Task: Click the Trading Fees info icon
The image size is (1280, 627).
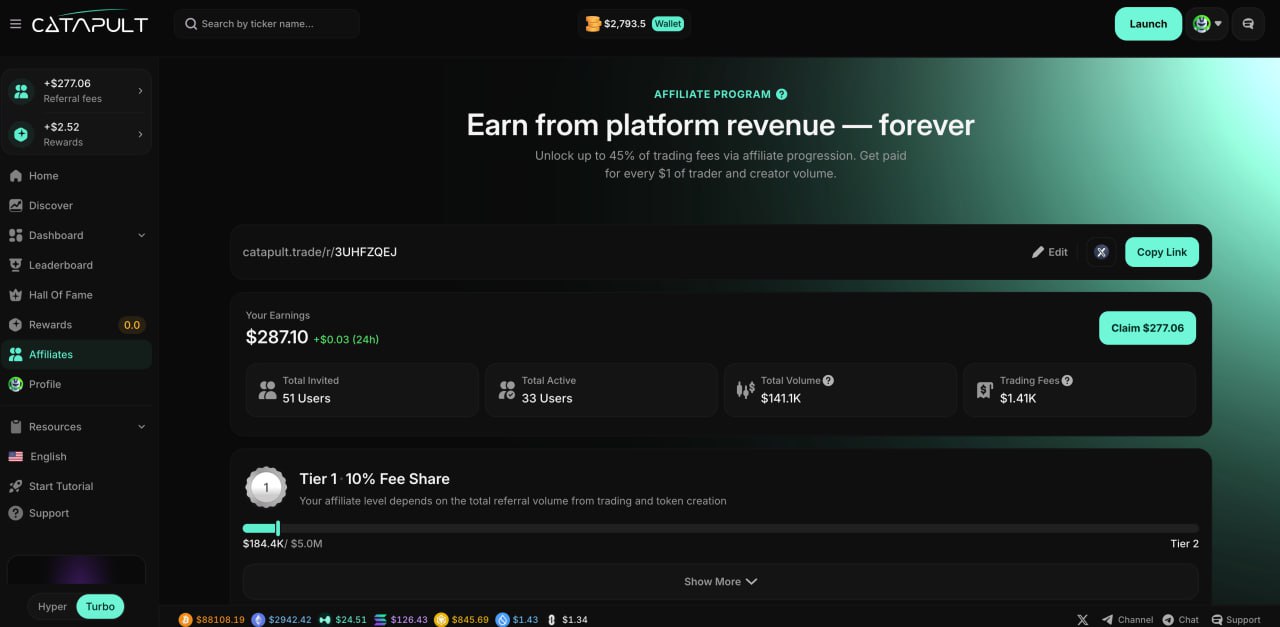Action: point(1067,381)
